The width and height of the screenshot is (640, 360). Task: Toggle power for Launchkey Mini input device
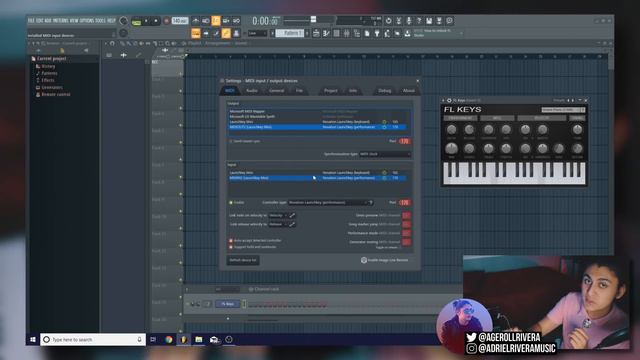pos(384,173)
